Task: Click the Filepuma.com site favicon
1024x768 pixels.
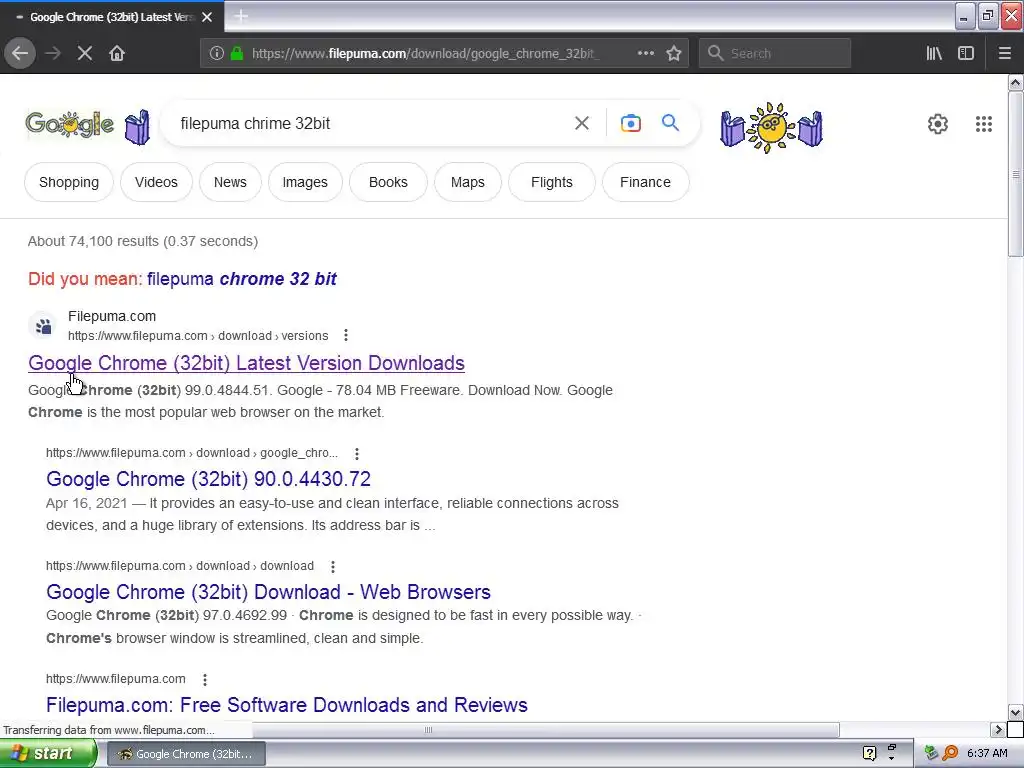Action: (43, 325)
